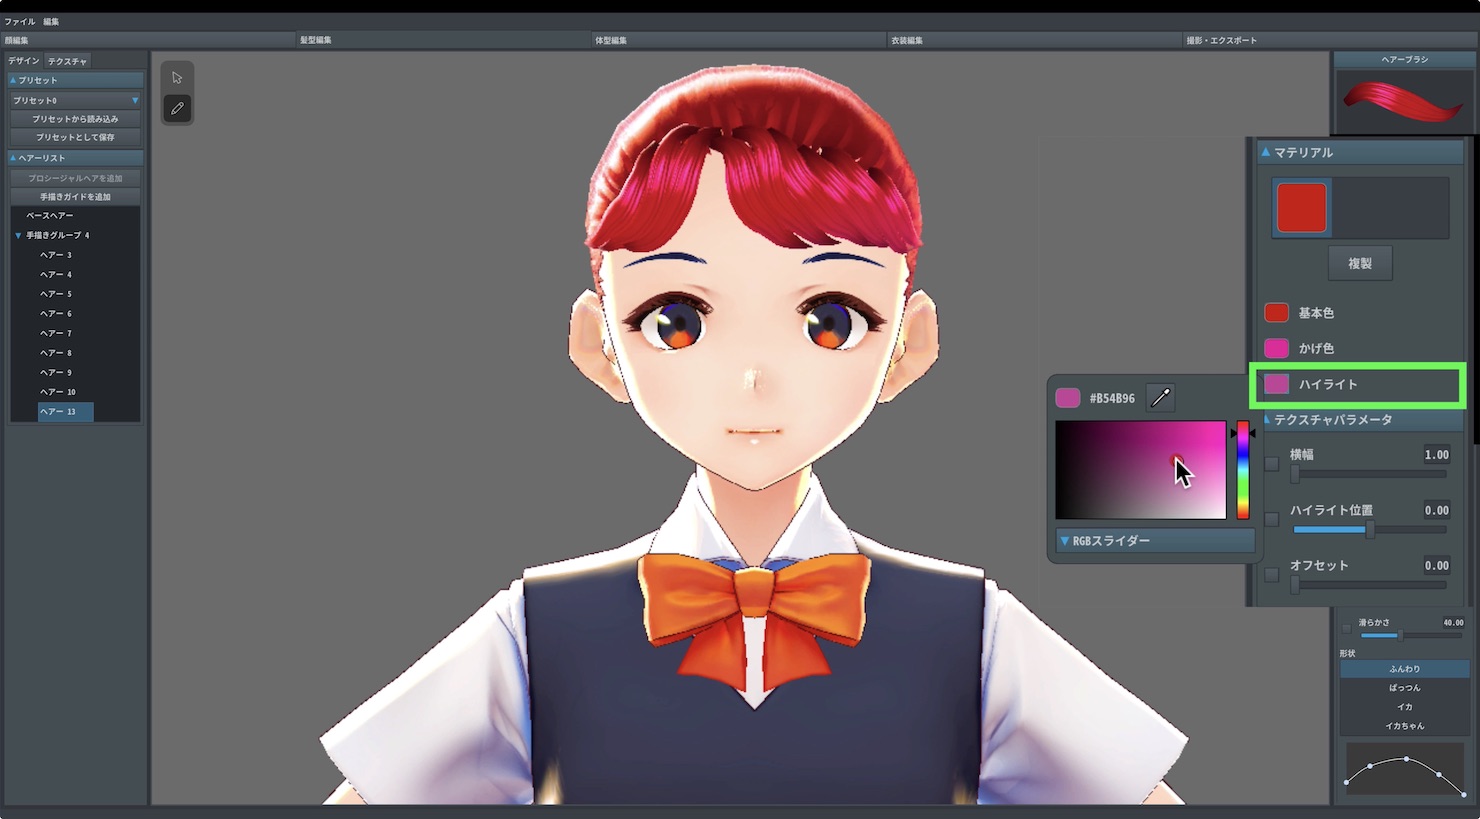Click the オフセット value field
The height and width of the screenshot is (819, 1480).
click(x=1436, y=566)
